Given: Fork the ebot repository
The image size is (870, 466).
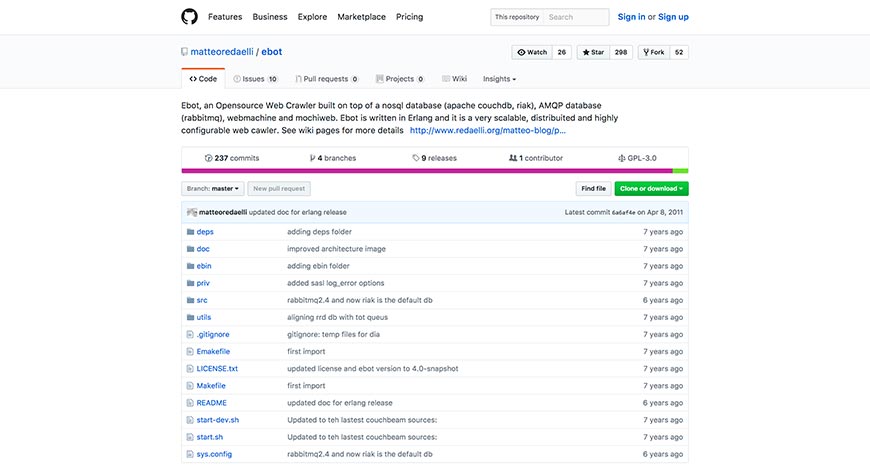Looking at the screenshot, I should pyautogui.click(x=654, y=52).
